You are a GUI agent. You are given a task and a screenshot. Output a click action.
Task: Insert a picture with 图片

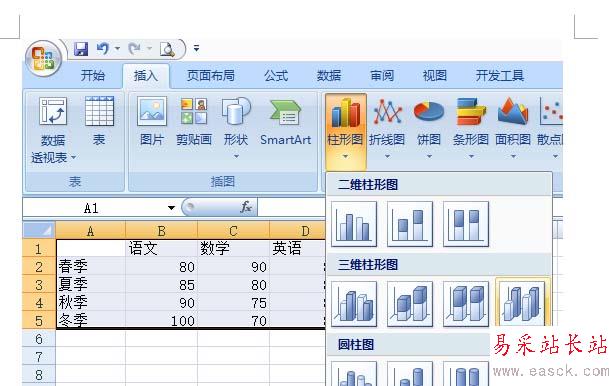tap(152, 121)
